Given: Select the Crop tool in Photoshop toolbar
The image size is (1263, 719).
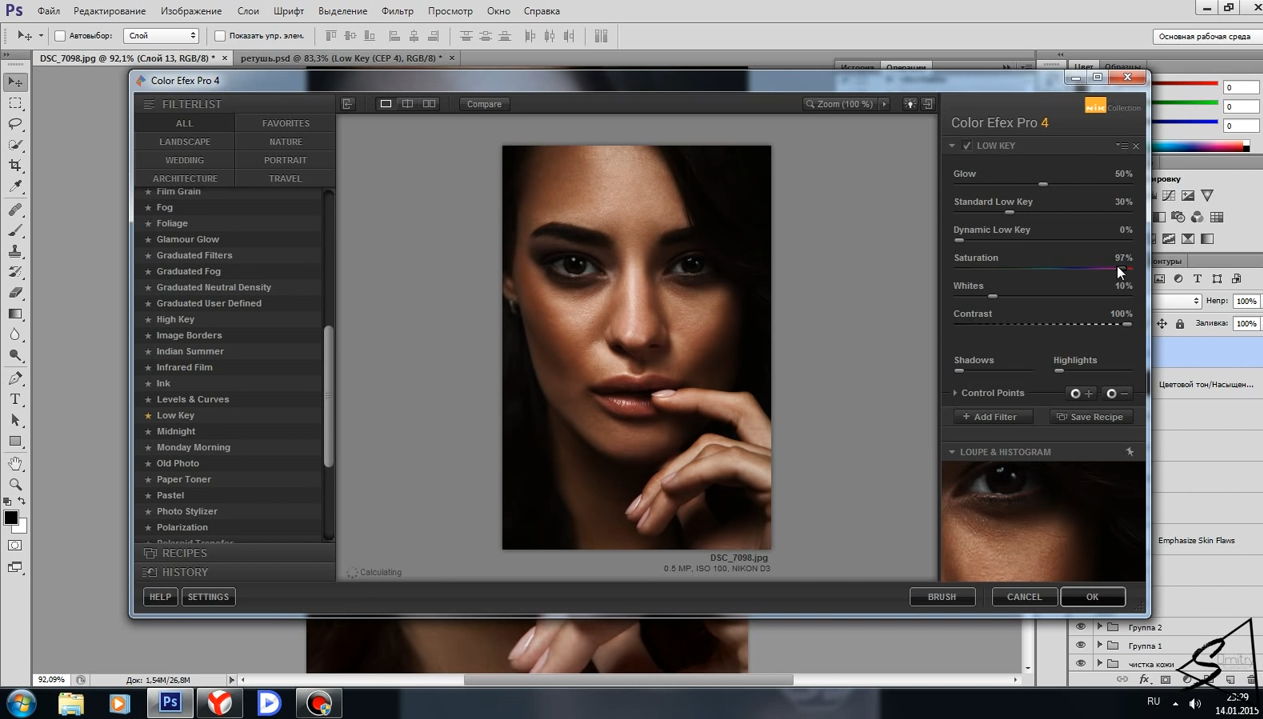Looking at the screenshot, I should click(15, 166).
